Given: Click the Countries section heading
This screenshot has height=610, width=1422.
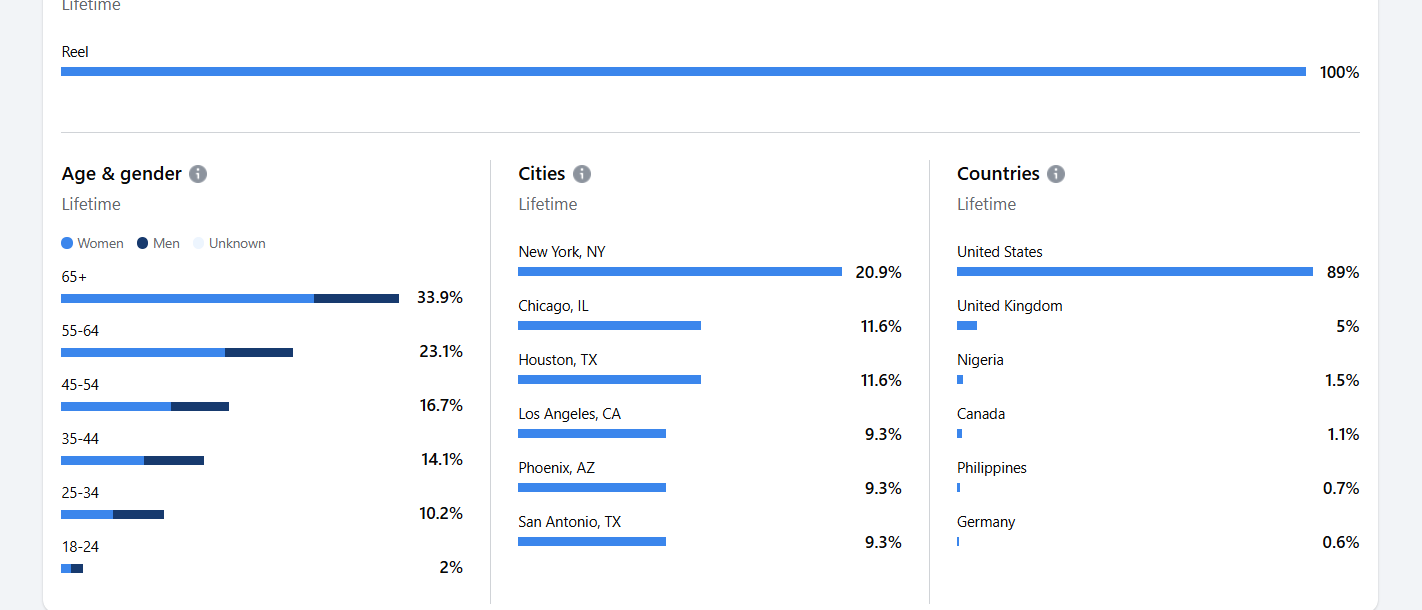Looking at the screenshot, I should click(998, 174).
